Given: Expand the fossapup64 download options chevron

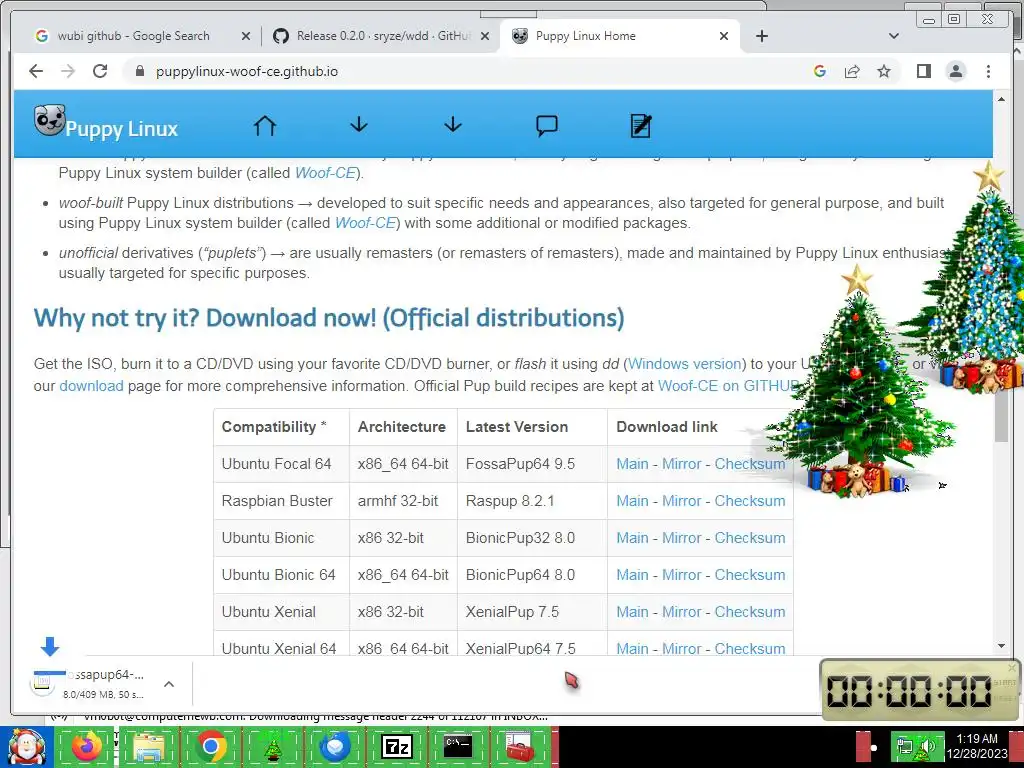Looking at the screenshot, I should (x=168, y=684).
